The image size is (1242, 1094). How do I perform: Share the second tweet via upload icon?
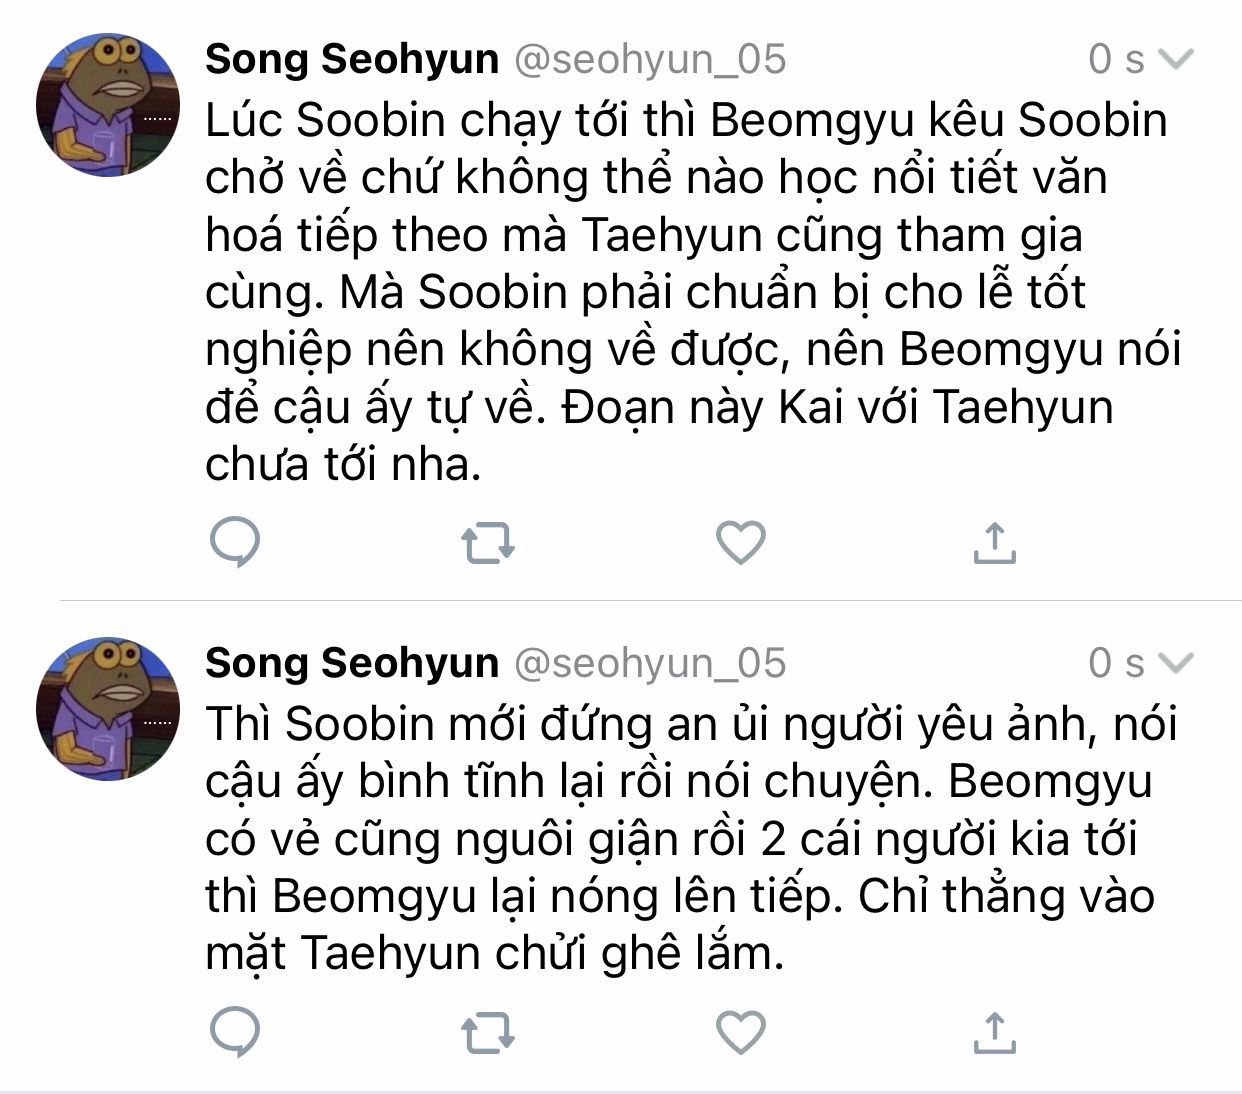pyautogui.click(x=994, y=1033)
